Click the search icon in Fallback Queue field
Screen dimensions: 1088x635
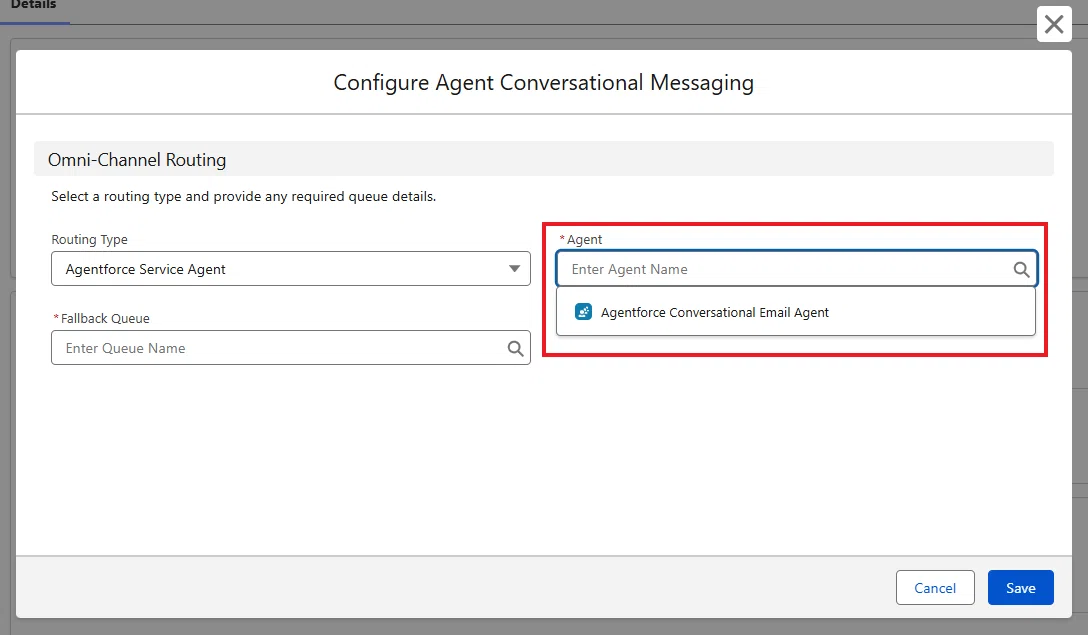pos(515,348)
